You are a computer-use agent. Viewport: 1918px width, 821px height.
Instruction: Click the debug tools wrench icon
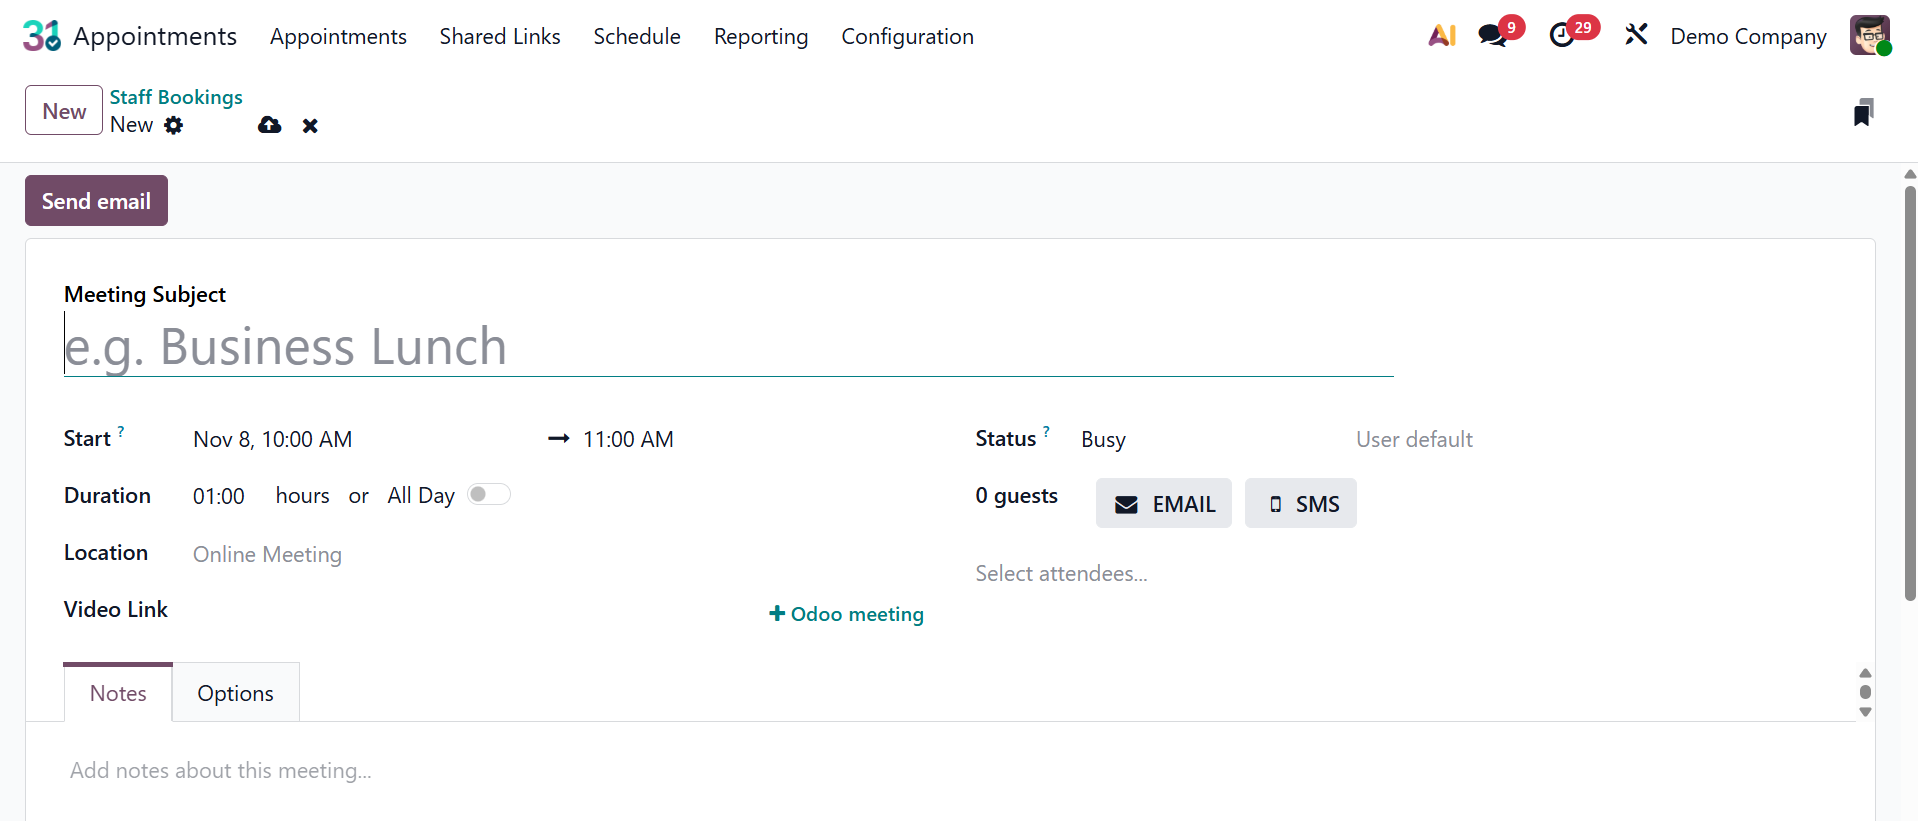(1636, 36)
